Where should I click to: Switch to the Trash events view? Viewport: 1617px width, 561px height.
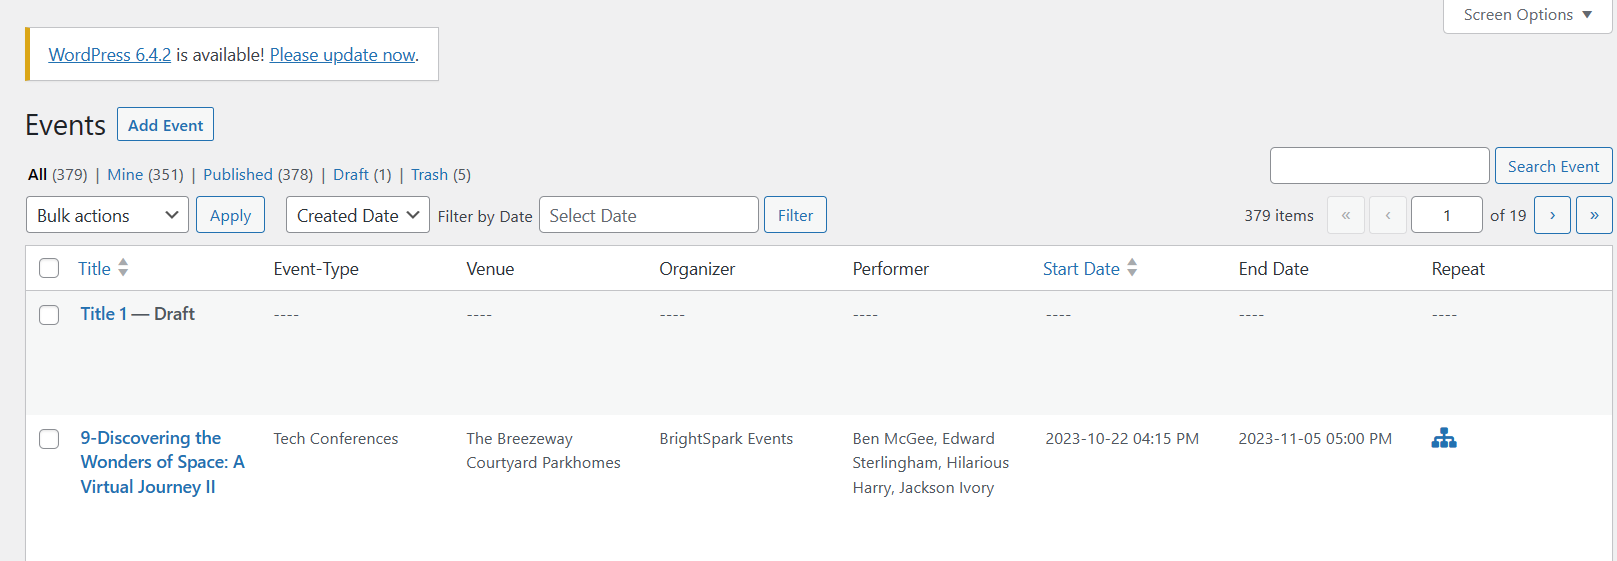429,174
